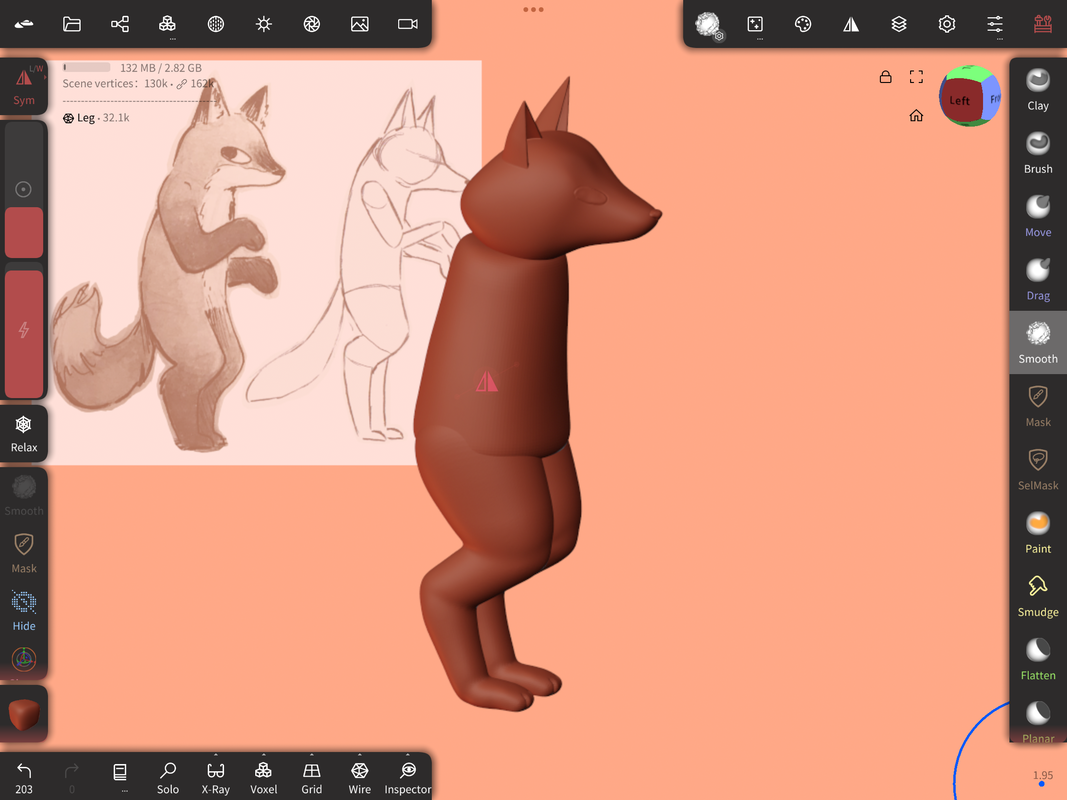
Task: Click the Relax button
Action: pos(24,433)
